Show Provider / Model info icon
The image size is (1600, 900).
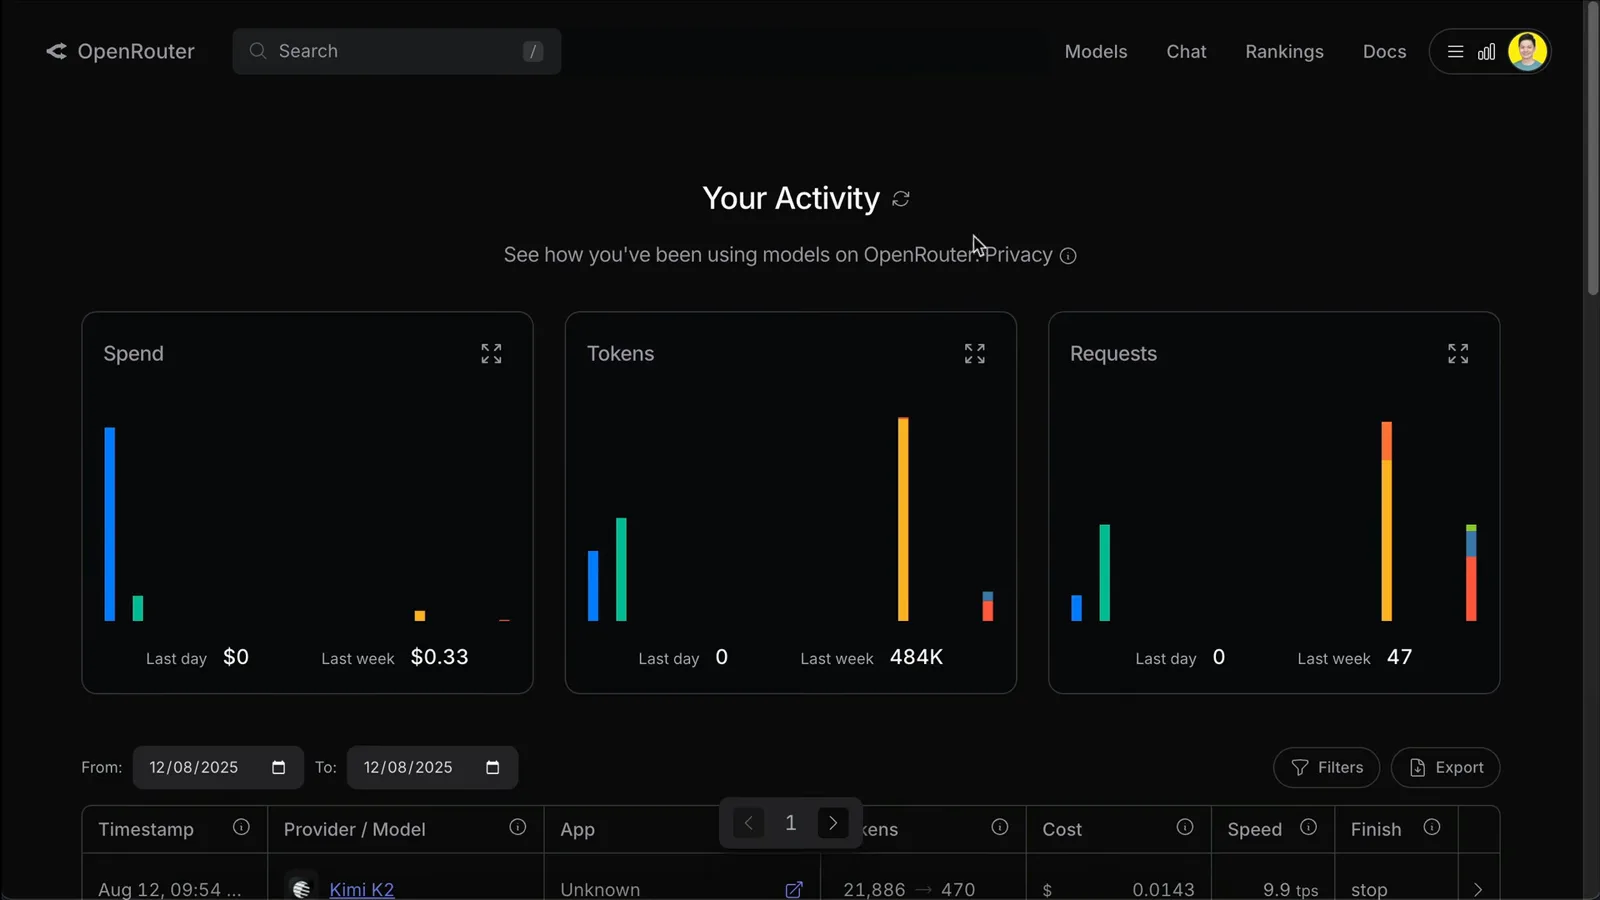(x=517, y=827)
